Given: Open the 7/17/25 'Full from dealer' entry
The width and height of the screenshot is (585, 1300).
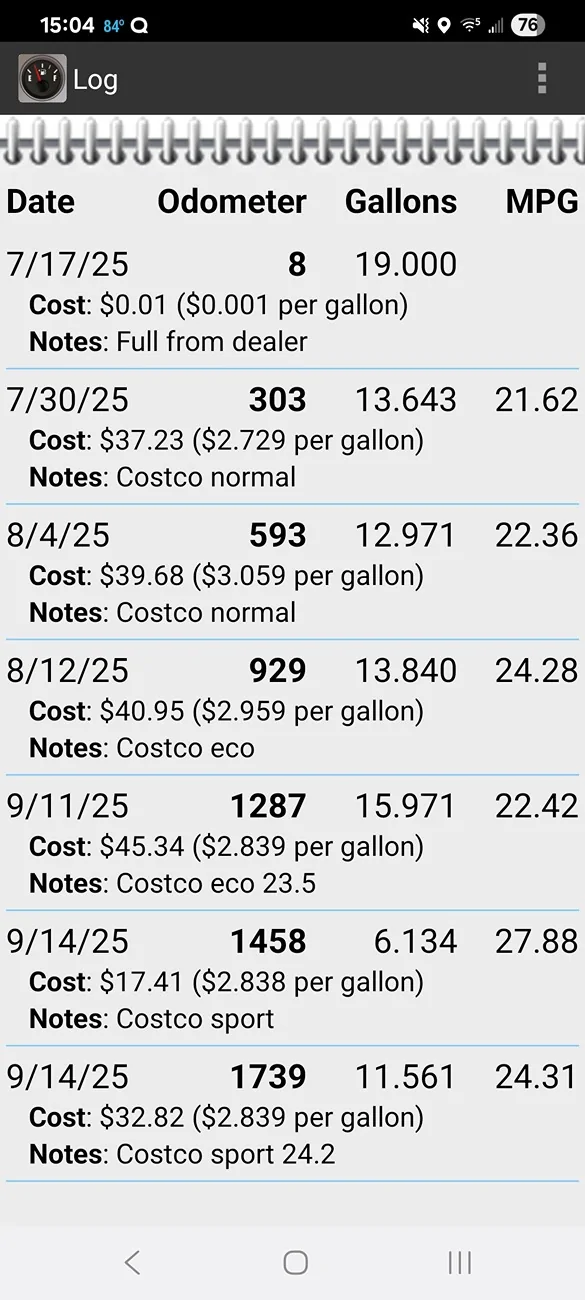Looking at the screenshot, I should click(x=290, y=302).
